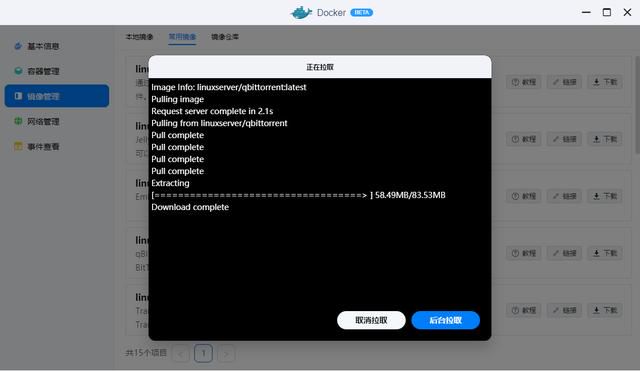Viewport: 640px width, 371px height.
Task: Click the 取消拉取 cancel pull button
Action: 371,320
